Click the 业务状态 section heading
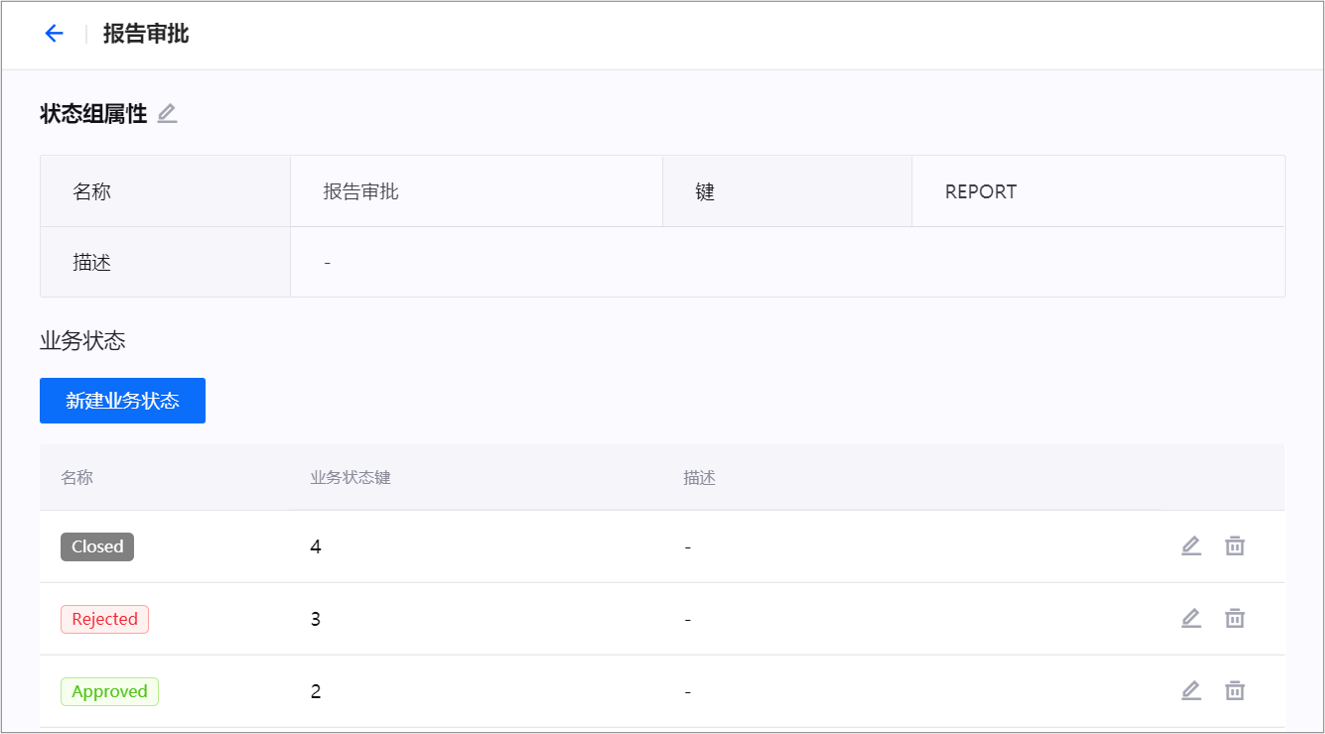1325x734 pixels. pyautogui.click(x=83, y=341)
